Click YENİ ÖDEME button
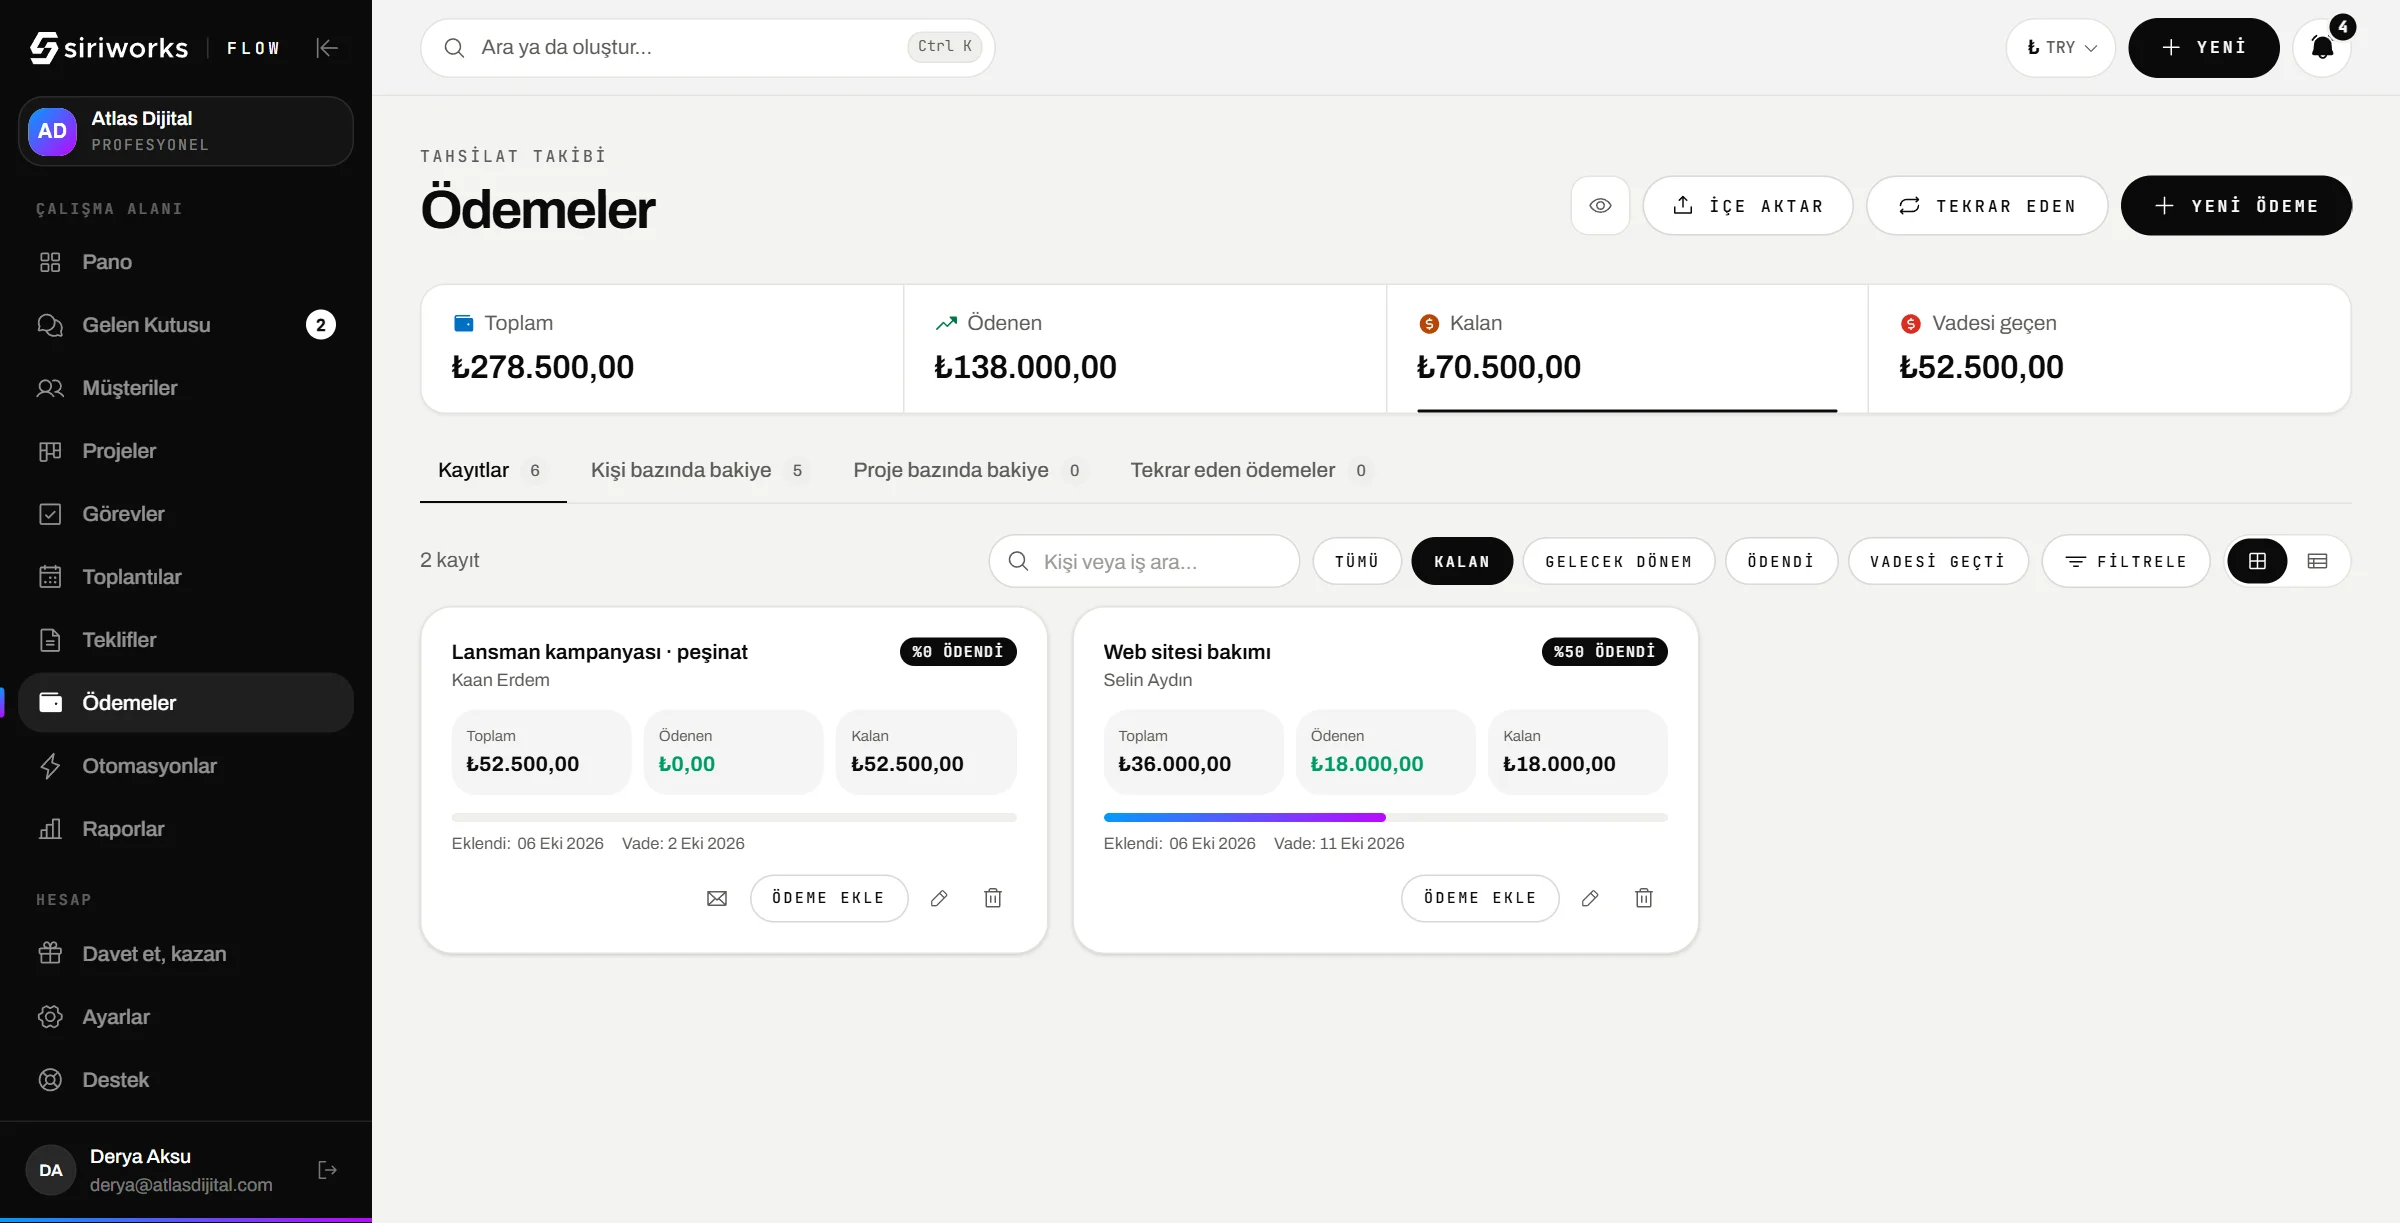 coord(2236,205)
